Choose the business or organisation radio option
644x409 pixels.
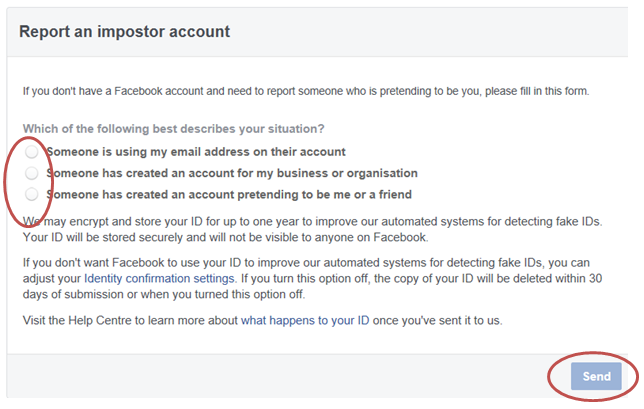(32, 173)
